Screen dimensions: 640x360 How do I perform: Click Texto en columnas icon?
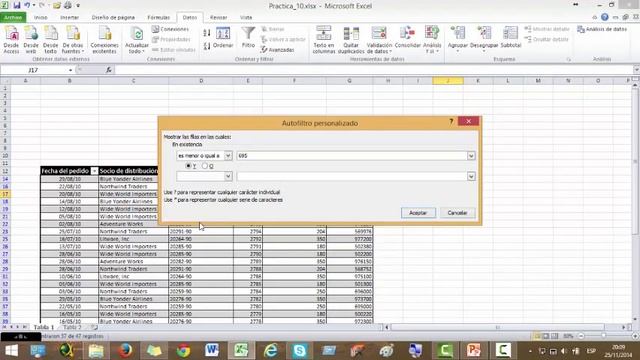tap(324, 40)
